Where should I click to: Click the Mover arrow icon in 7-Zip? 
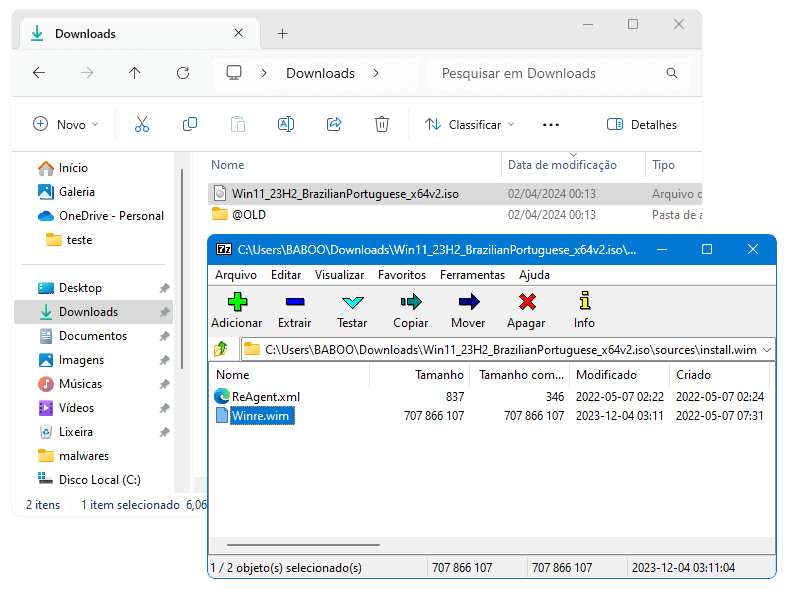pos(468,302)
